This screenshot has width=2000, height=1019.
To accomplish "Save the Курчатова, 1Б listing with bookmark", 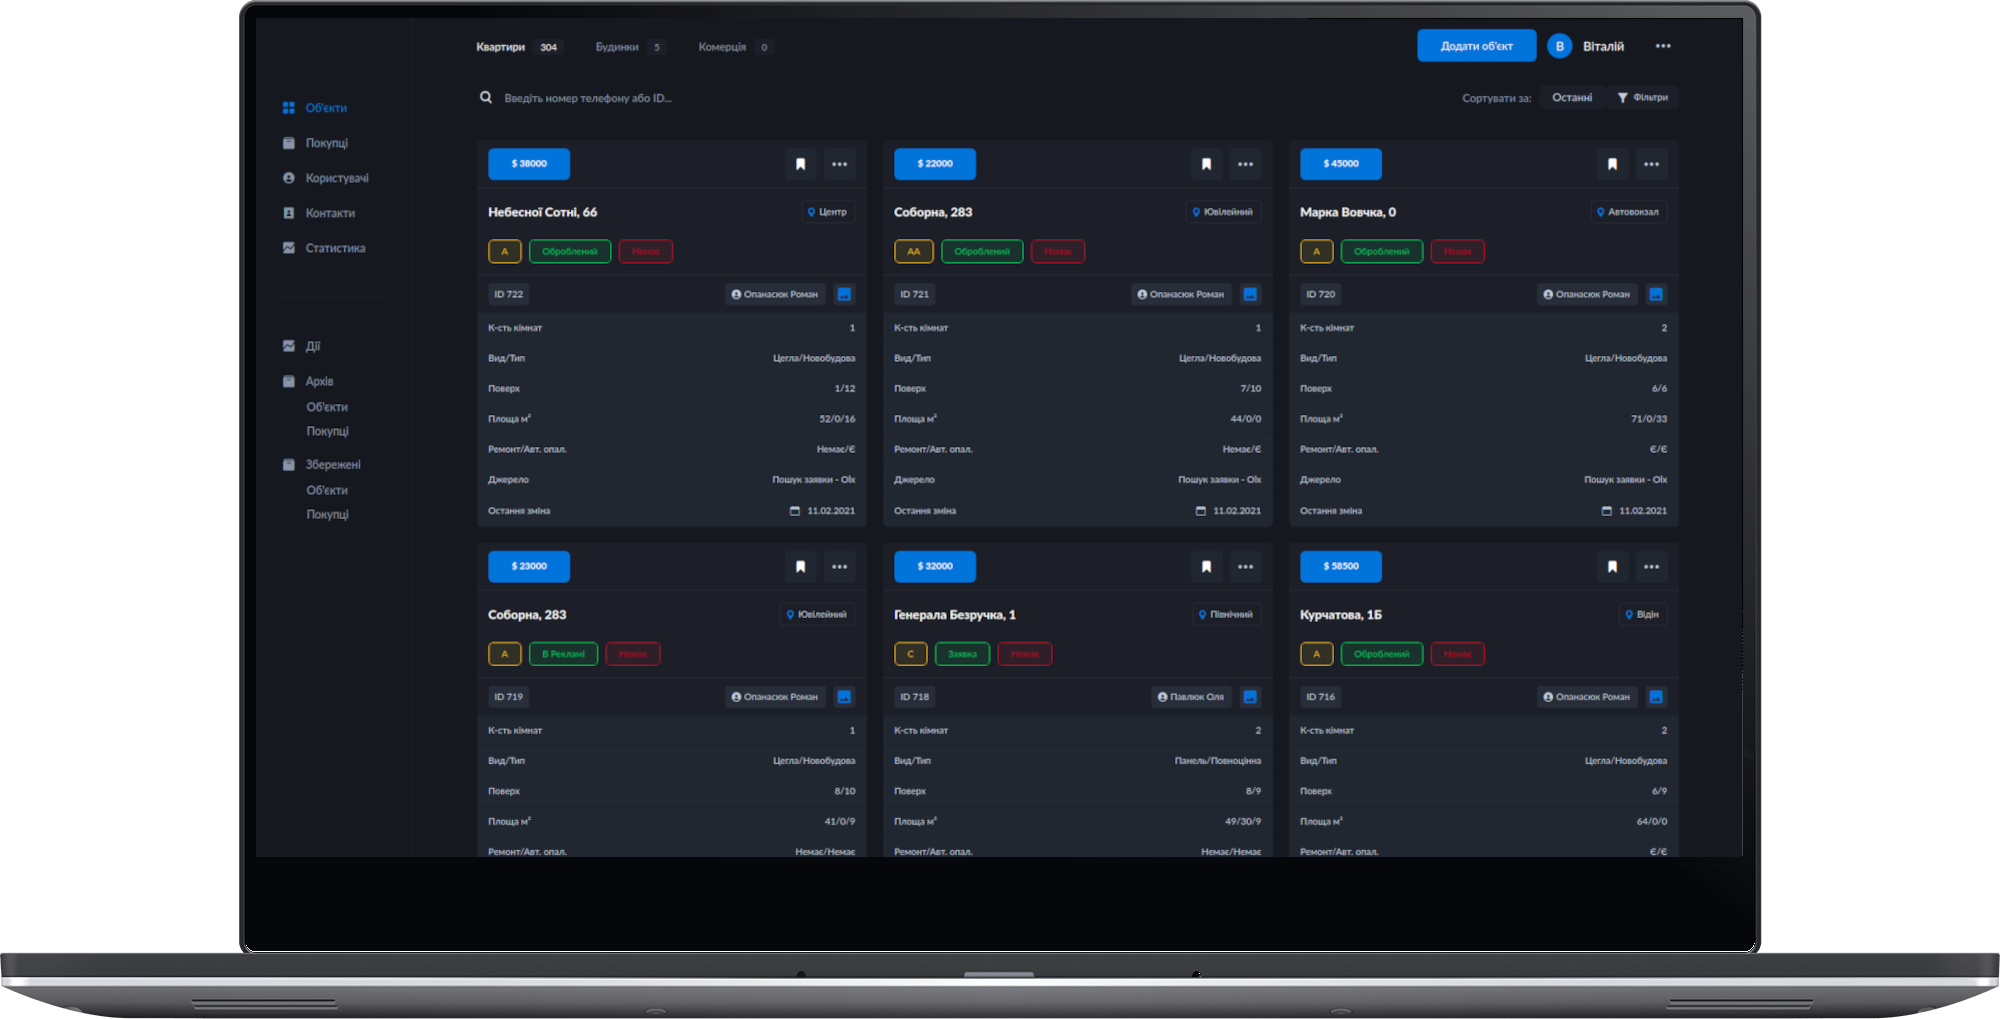I will [1612, 567].
